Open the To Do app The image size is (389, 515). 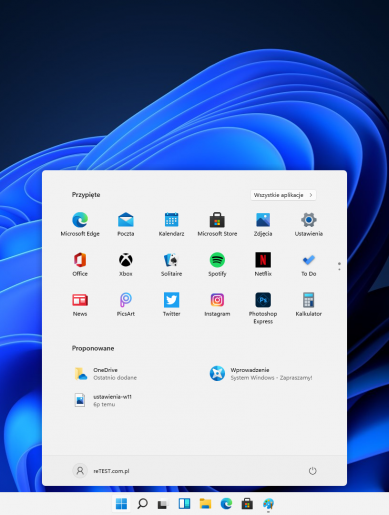[x=309, y=264]
